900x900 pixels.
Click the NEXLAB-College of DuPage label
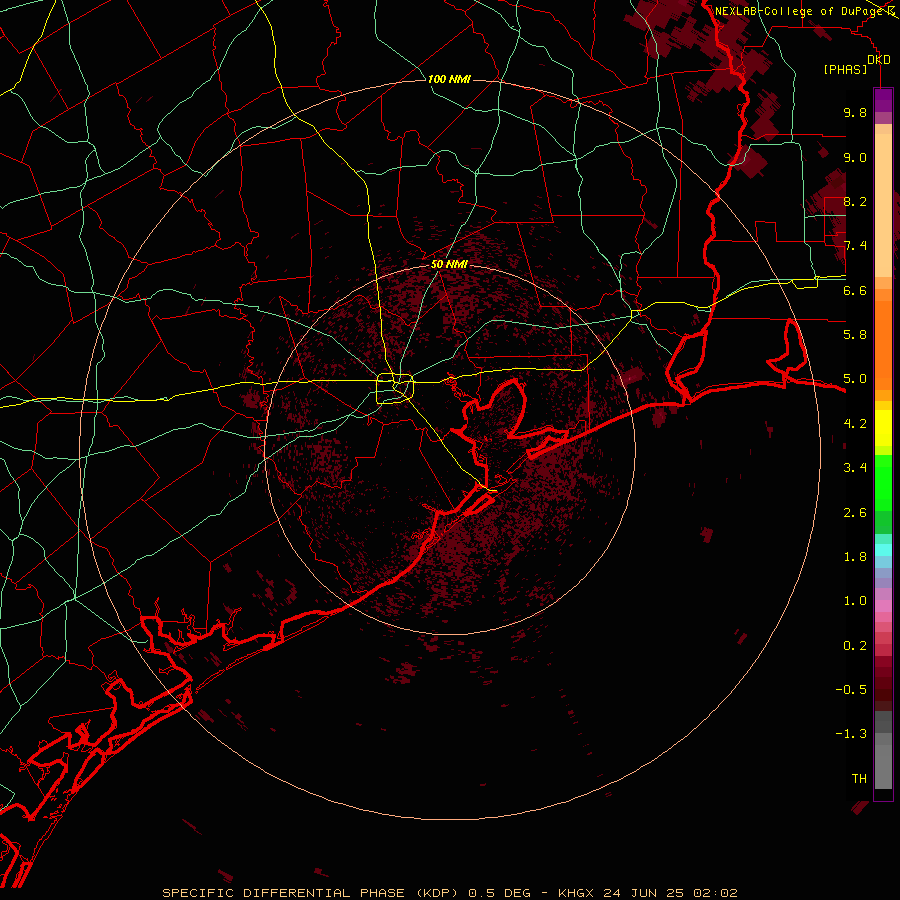point(798,11)
